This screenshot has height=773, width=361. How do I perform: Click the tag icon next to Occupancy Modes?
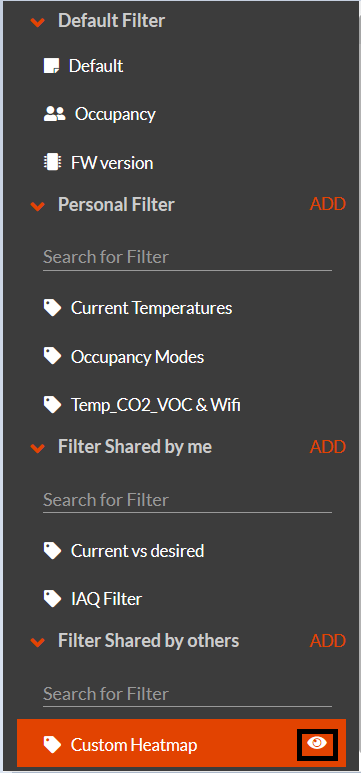coord(52,356)
